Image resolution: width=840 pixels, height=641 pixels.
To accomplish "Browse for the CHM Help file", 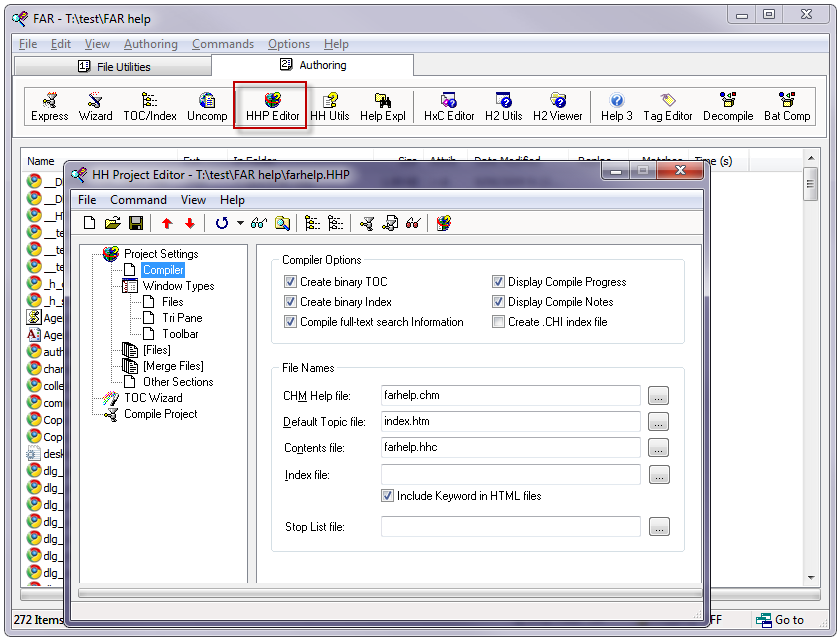I will pos(658,396).
